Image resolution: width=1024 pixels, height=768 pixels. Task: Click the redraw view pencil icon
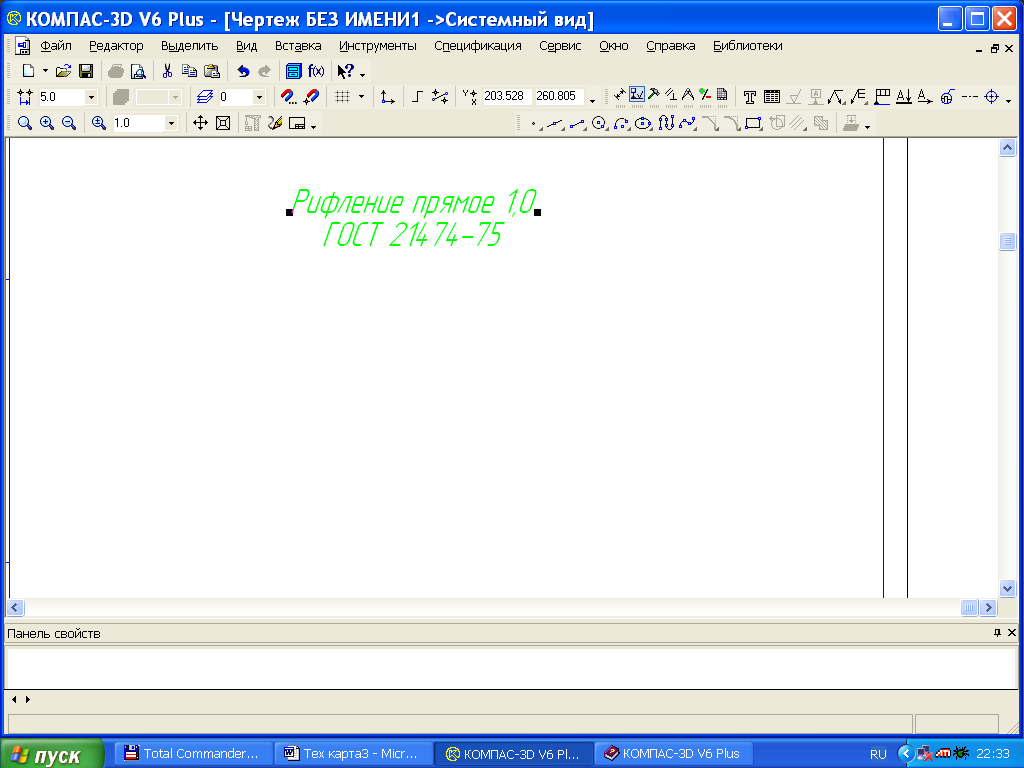point(275,123)
